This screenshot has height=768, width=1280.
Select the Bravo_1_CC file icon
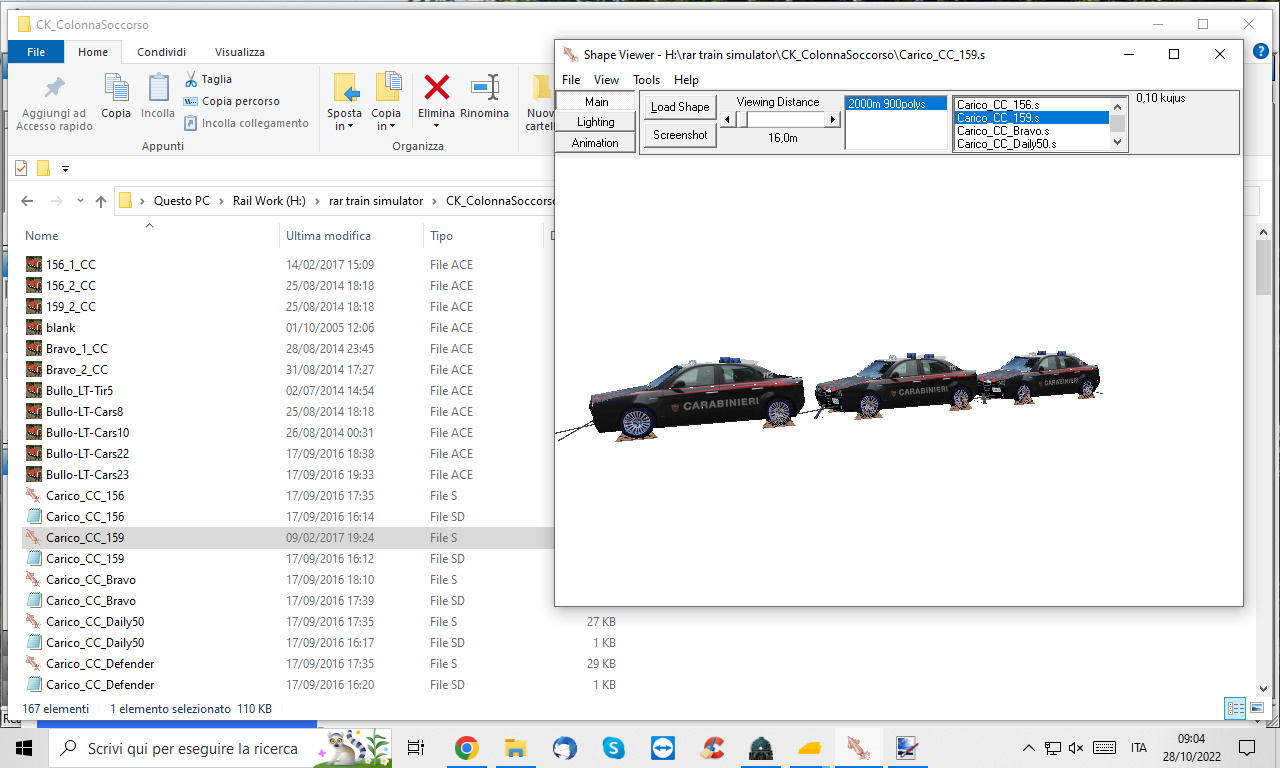[x=34, y=349]
